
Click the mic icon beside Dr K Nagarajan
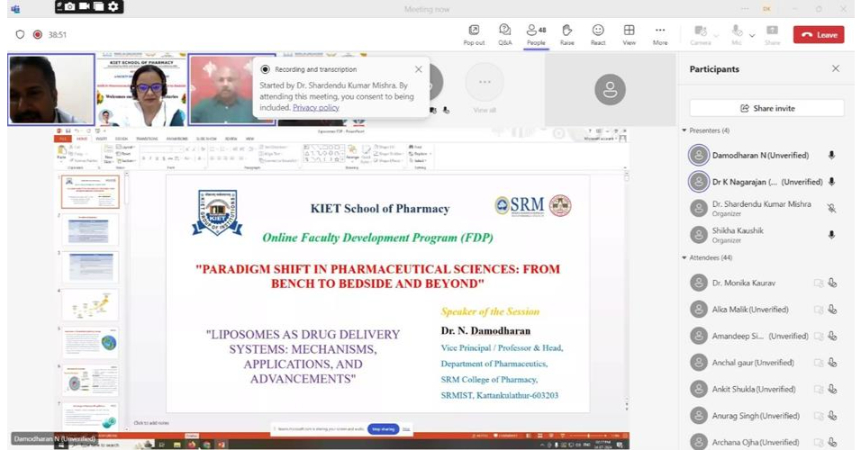[832, 182]
